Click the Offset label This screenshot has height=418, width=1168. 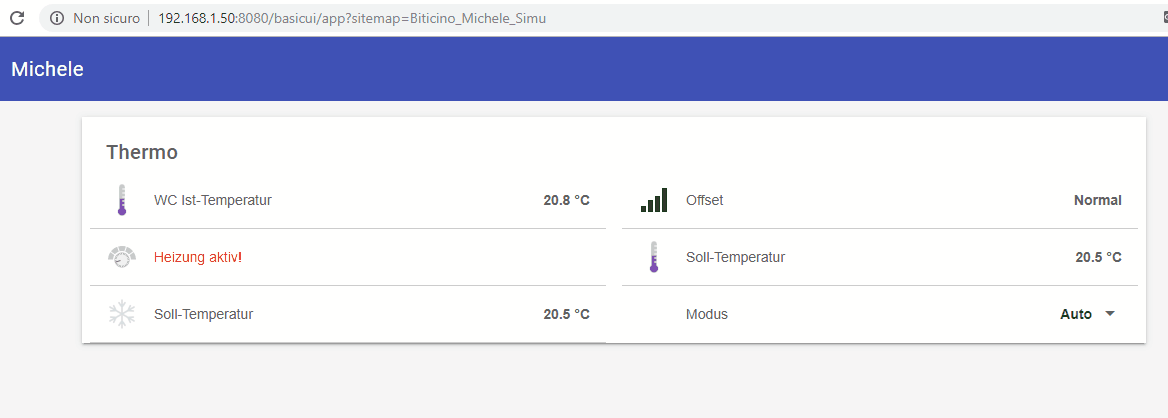pyautogui.click(x=704, y=200)
